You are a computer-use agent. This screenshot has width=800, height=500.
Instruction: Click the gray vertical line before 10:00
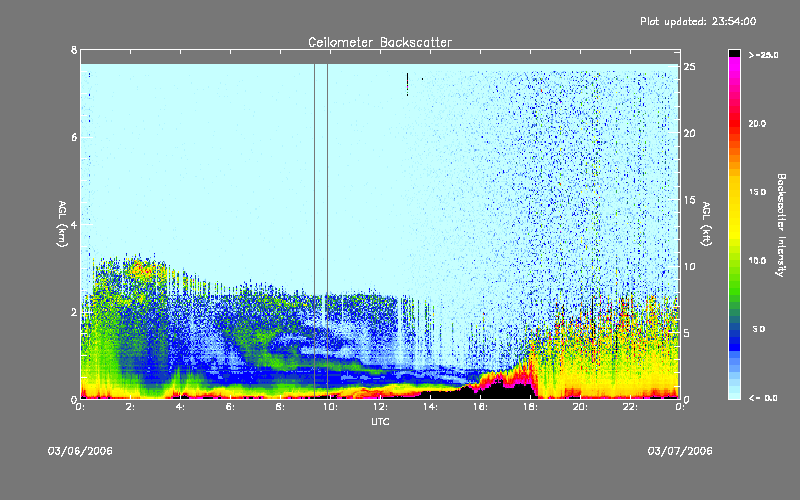[315, 230]
